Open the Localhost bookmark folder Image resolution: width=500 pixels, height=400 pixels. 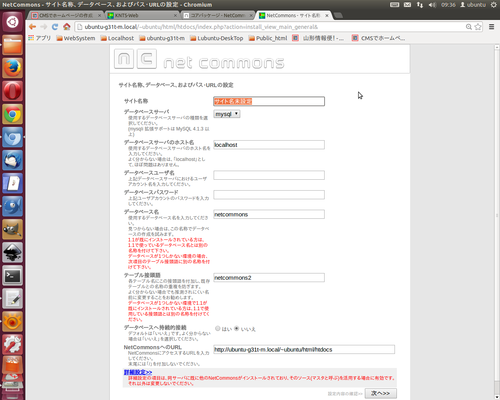pyautogui.click(x=117, y=38)
